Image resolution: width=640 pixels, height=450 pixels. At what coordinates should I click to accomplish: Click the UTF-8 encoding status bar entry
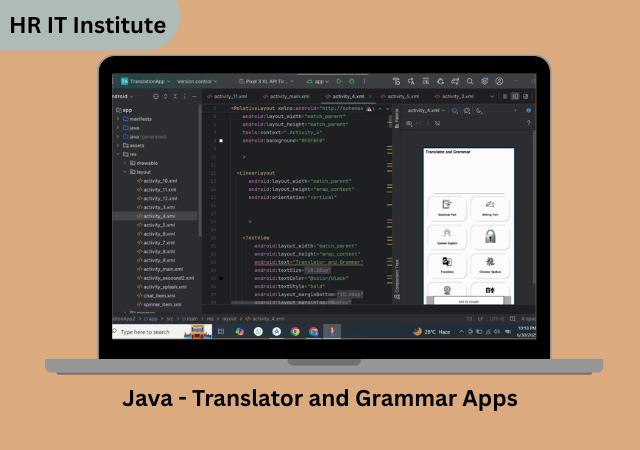496,319
